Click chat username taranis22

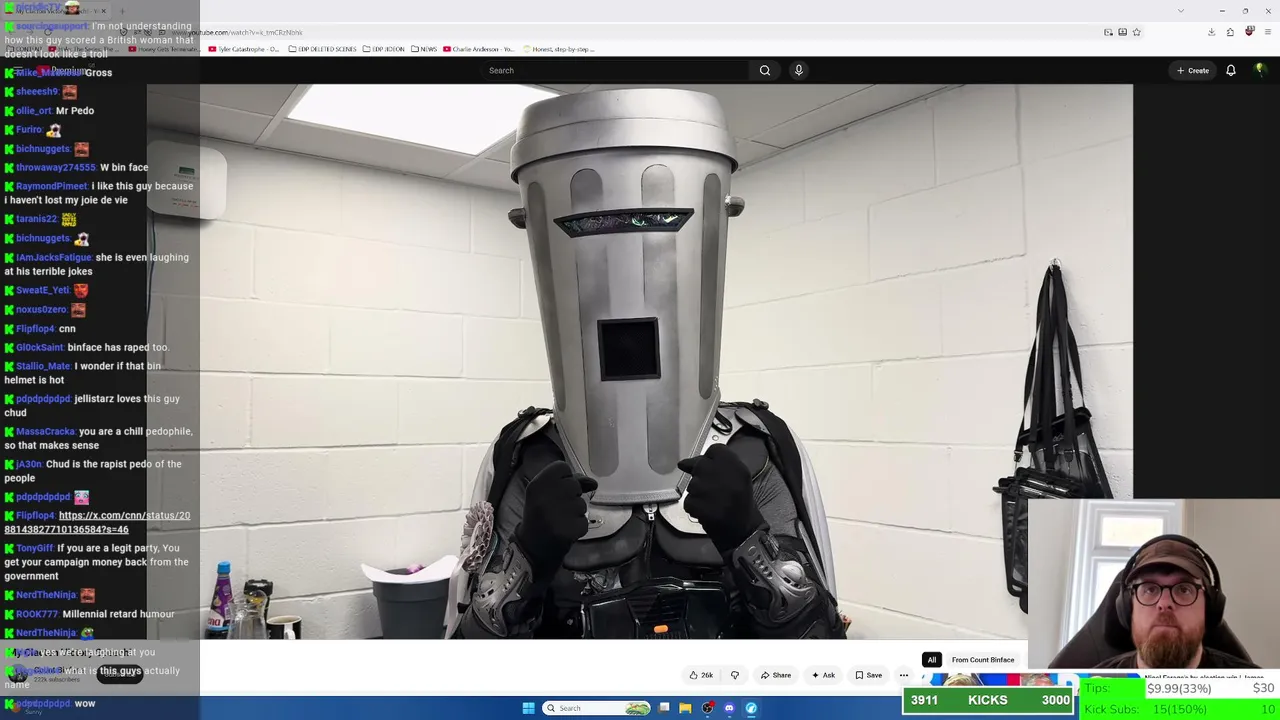[x=36, y=218]
